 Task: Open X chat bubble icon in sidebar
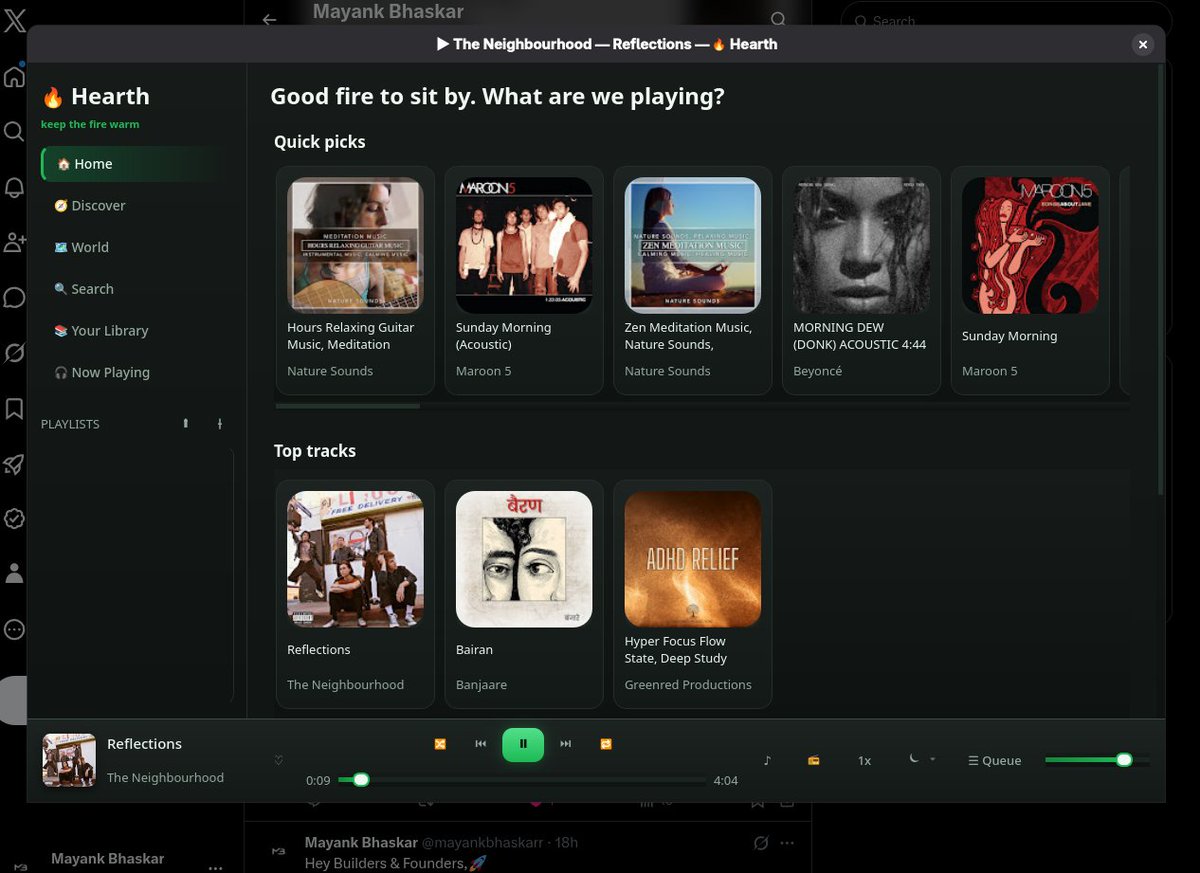tap(14, 298)
